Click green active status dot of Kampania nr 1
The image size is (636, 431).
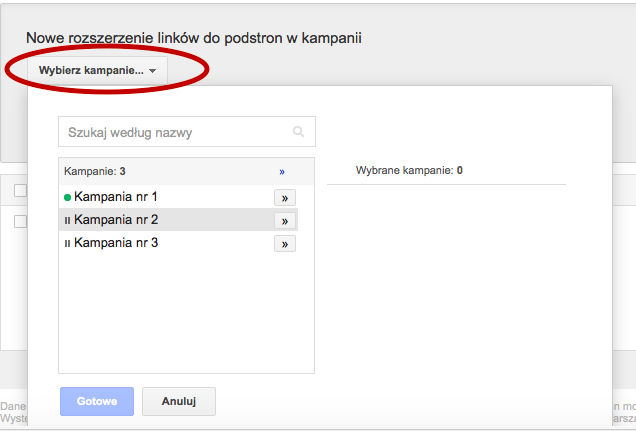point(67,198)
